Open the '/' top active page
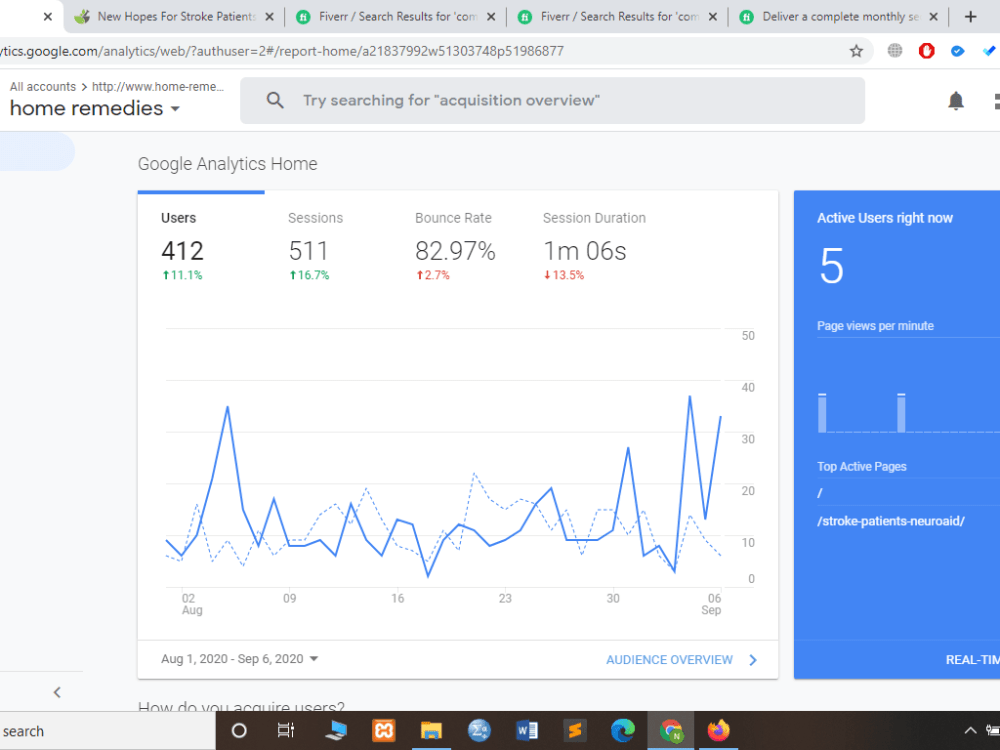This screenshot has height=750, width=1000. click(x=820, y=493)
